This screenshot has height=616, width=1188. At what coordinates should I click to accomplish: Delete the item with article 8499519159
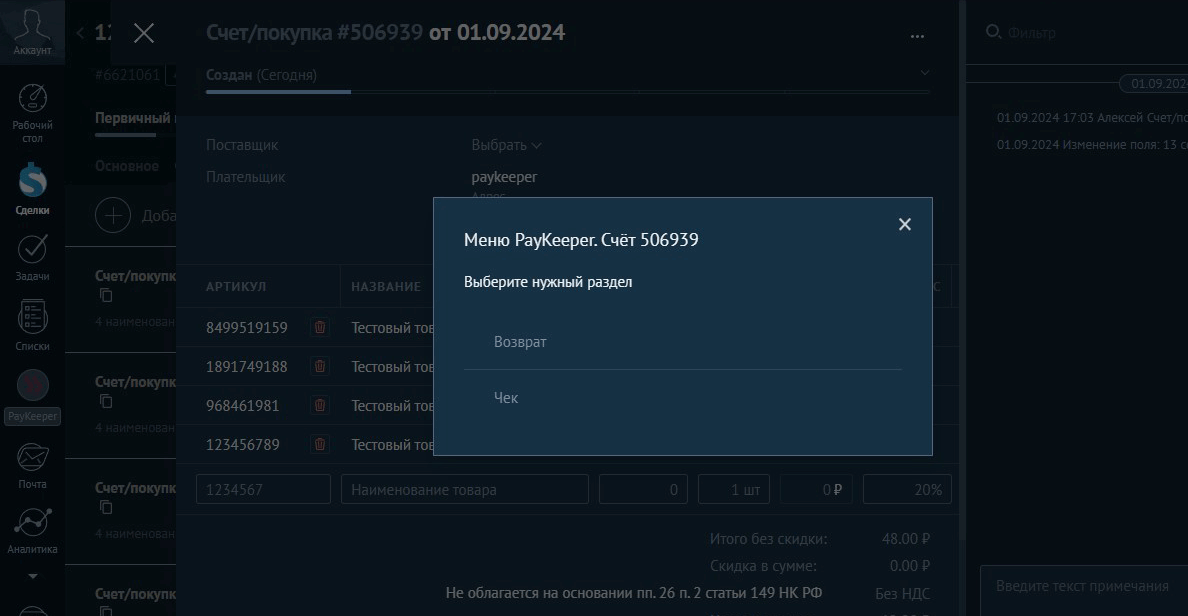coord(320,328)
